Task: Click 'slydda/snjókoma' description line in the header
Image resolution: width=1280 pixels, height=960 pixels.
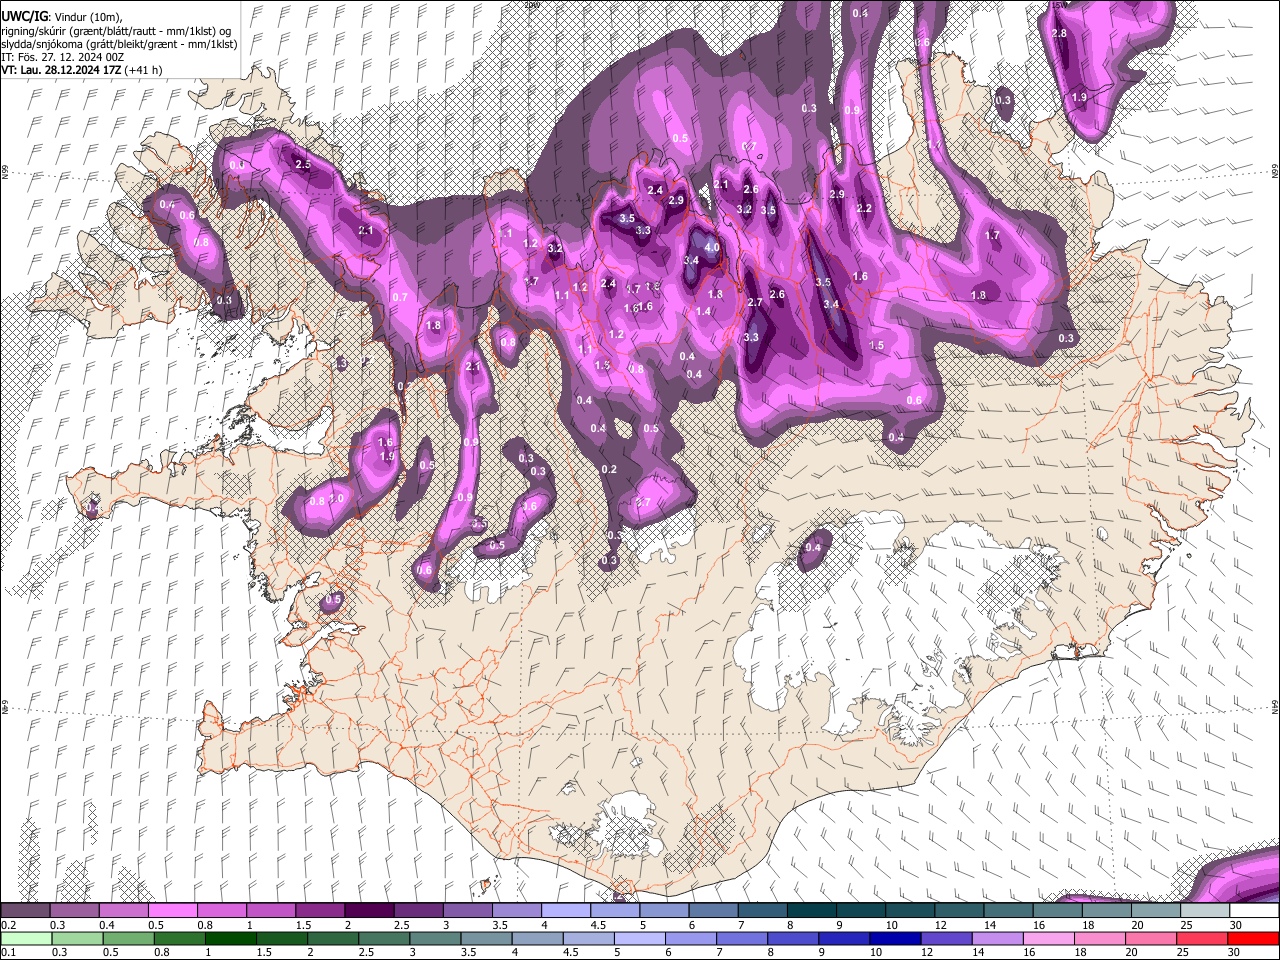Action: pos(119,44)
